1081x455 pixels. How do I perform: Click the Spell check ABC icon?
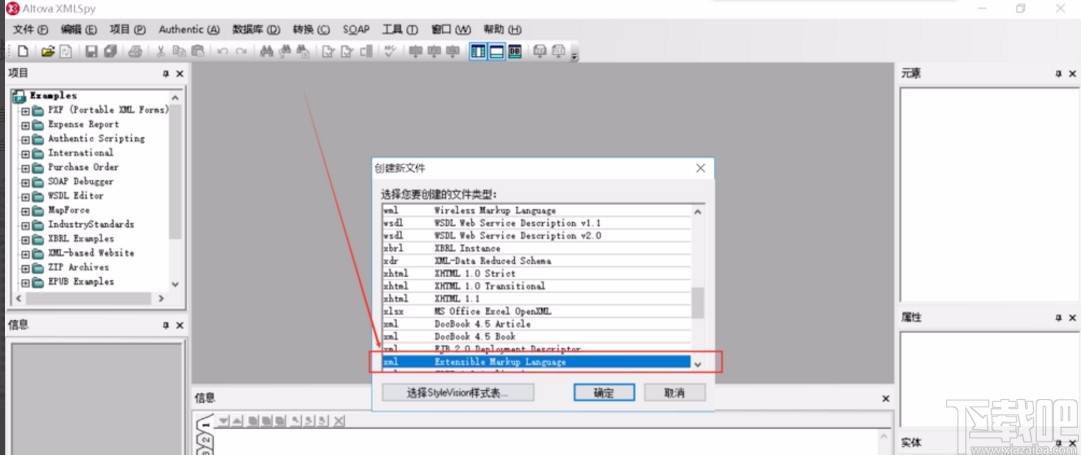click(x=390, y=51)
